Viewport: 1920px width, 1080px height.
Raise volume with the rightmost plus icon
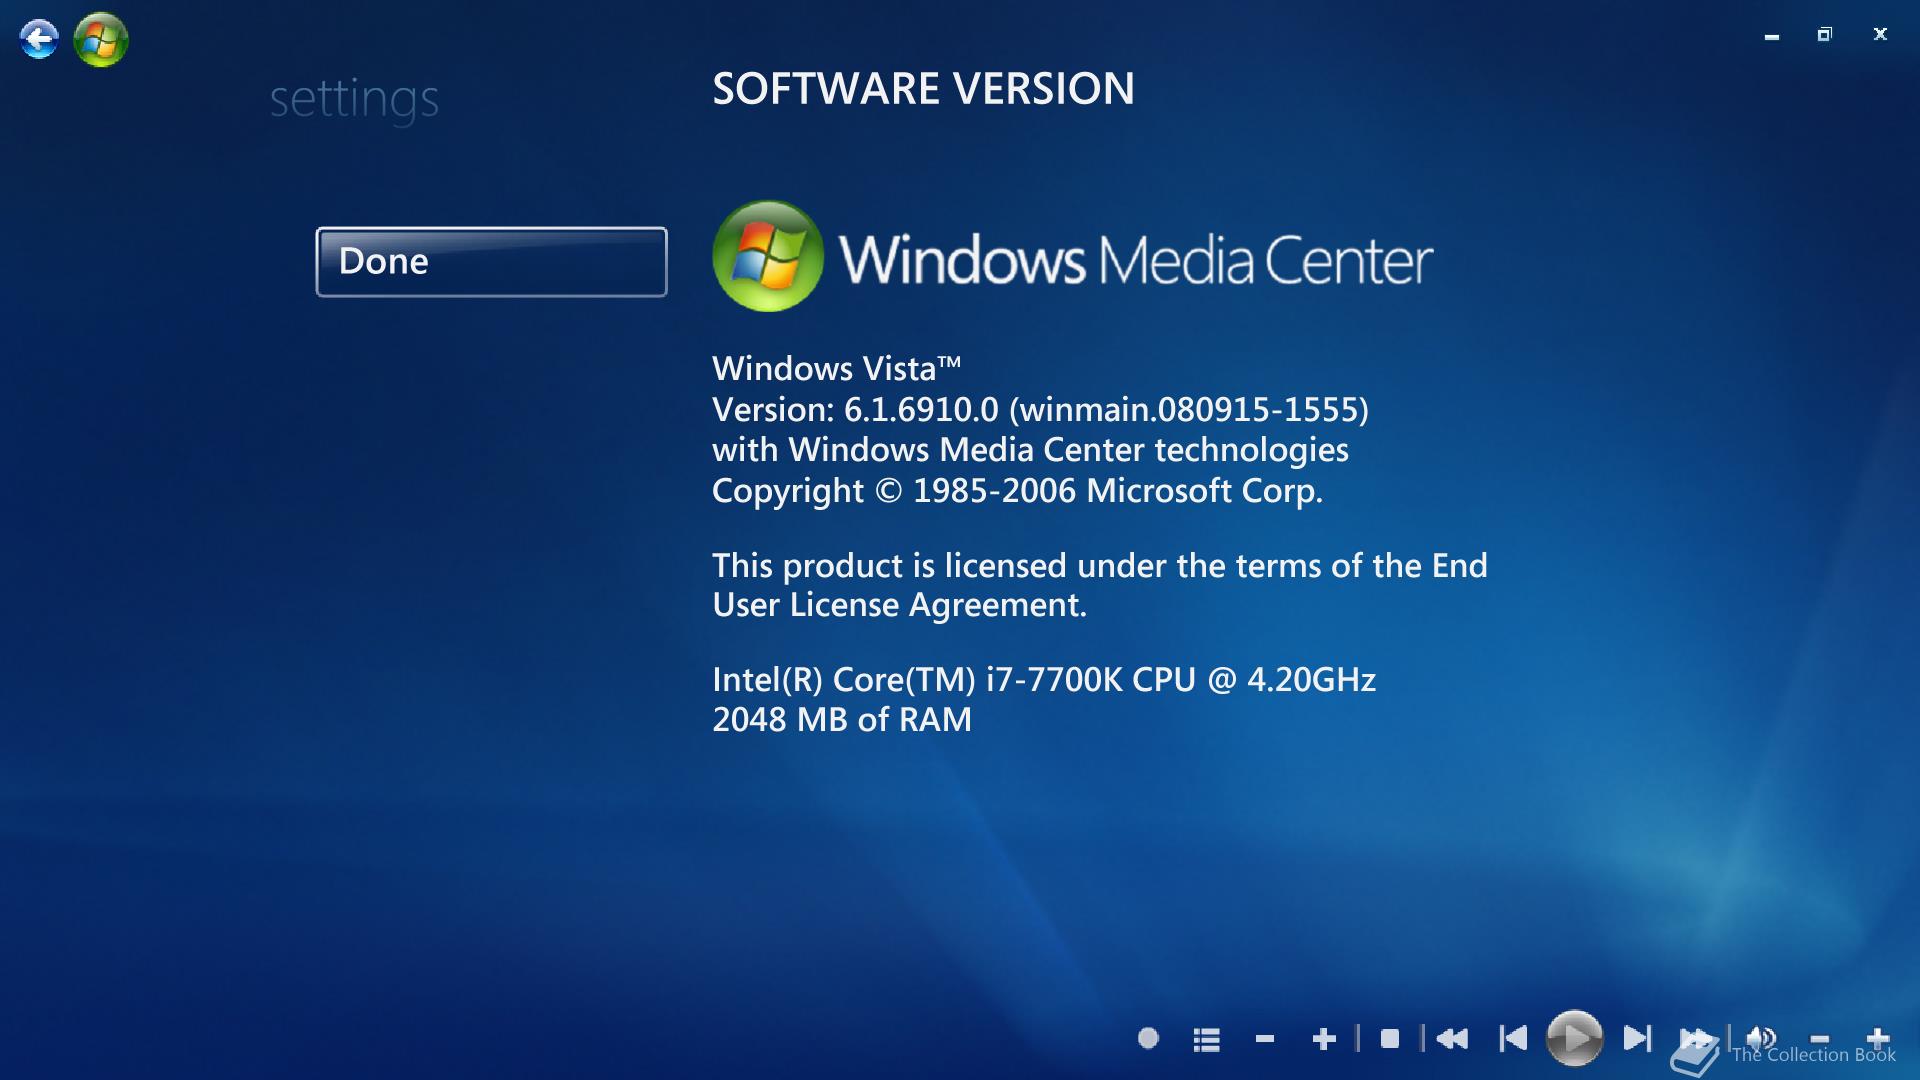(x=1878, y=1039)
